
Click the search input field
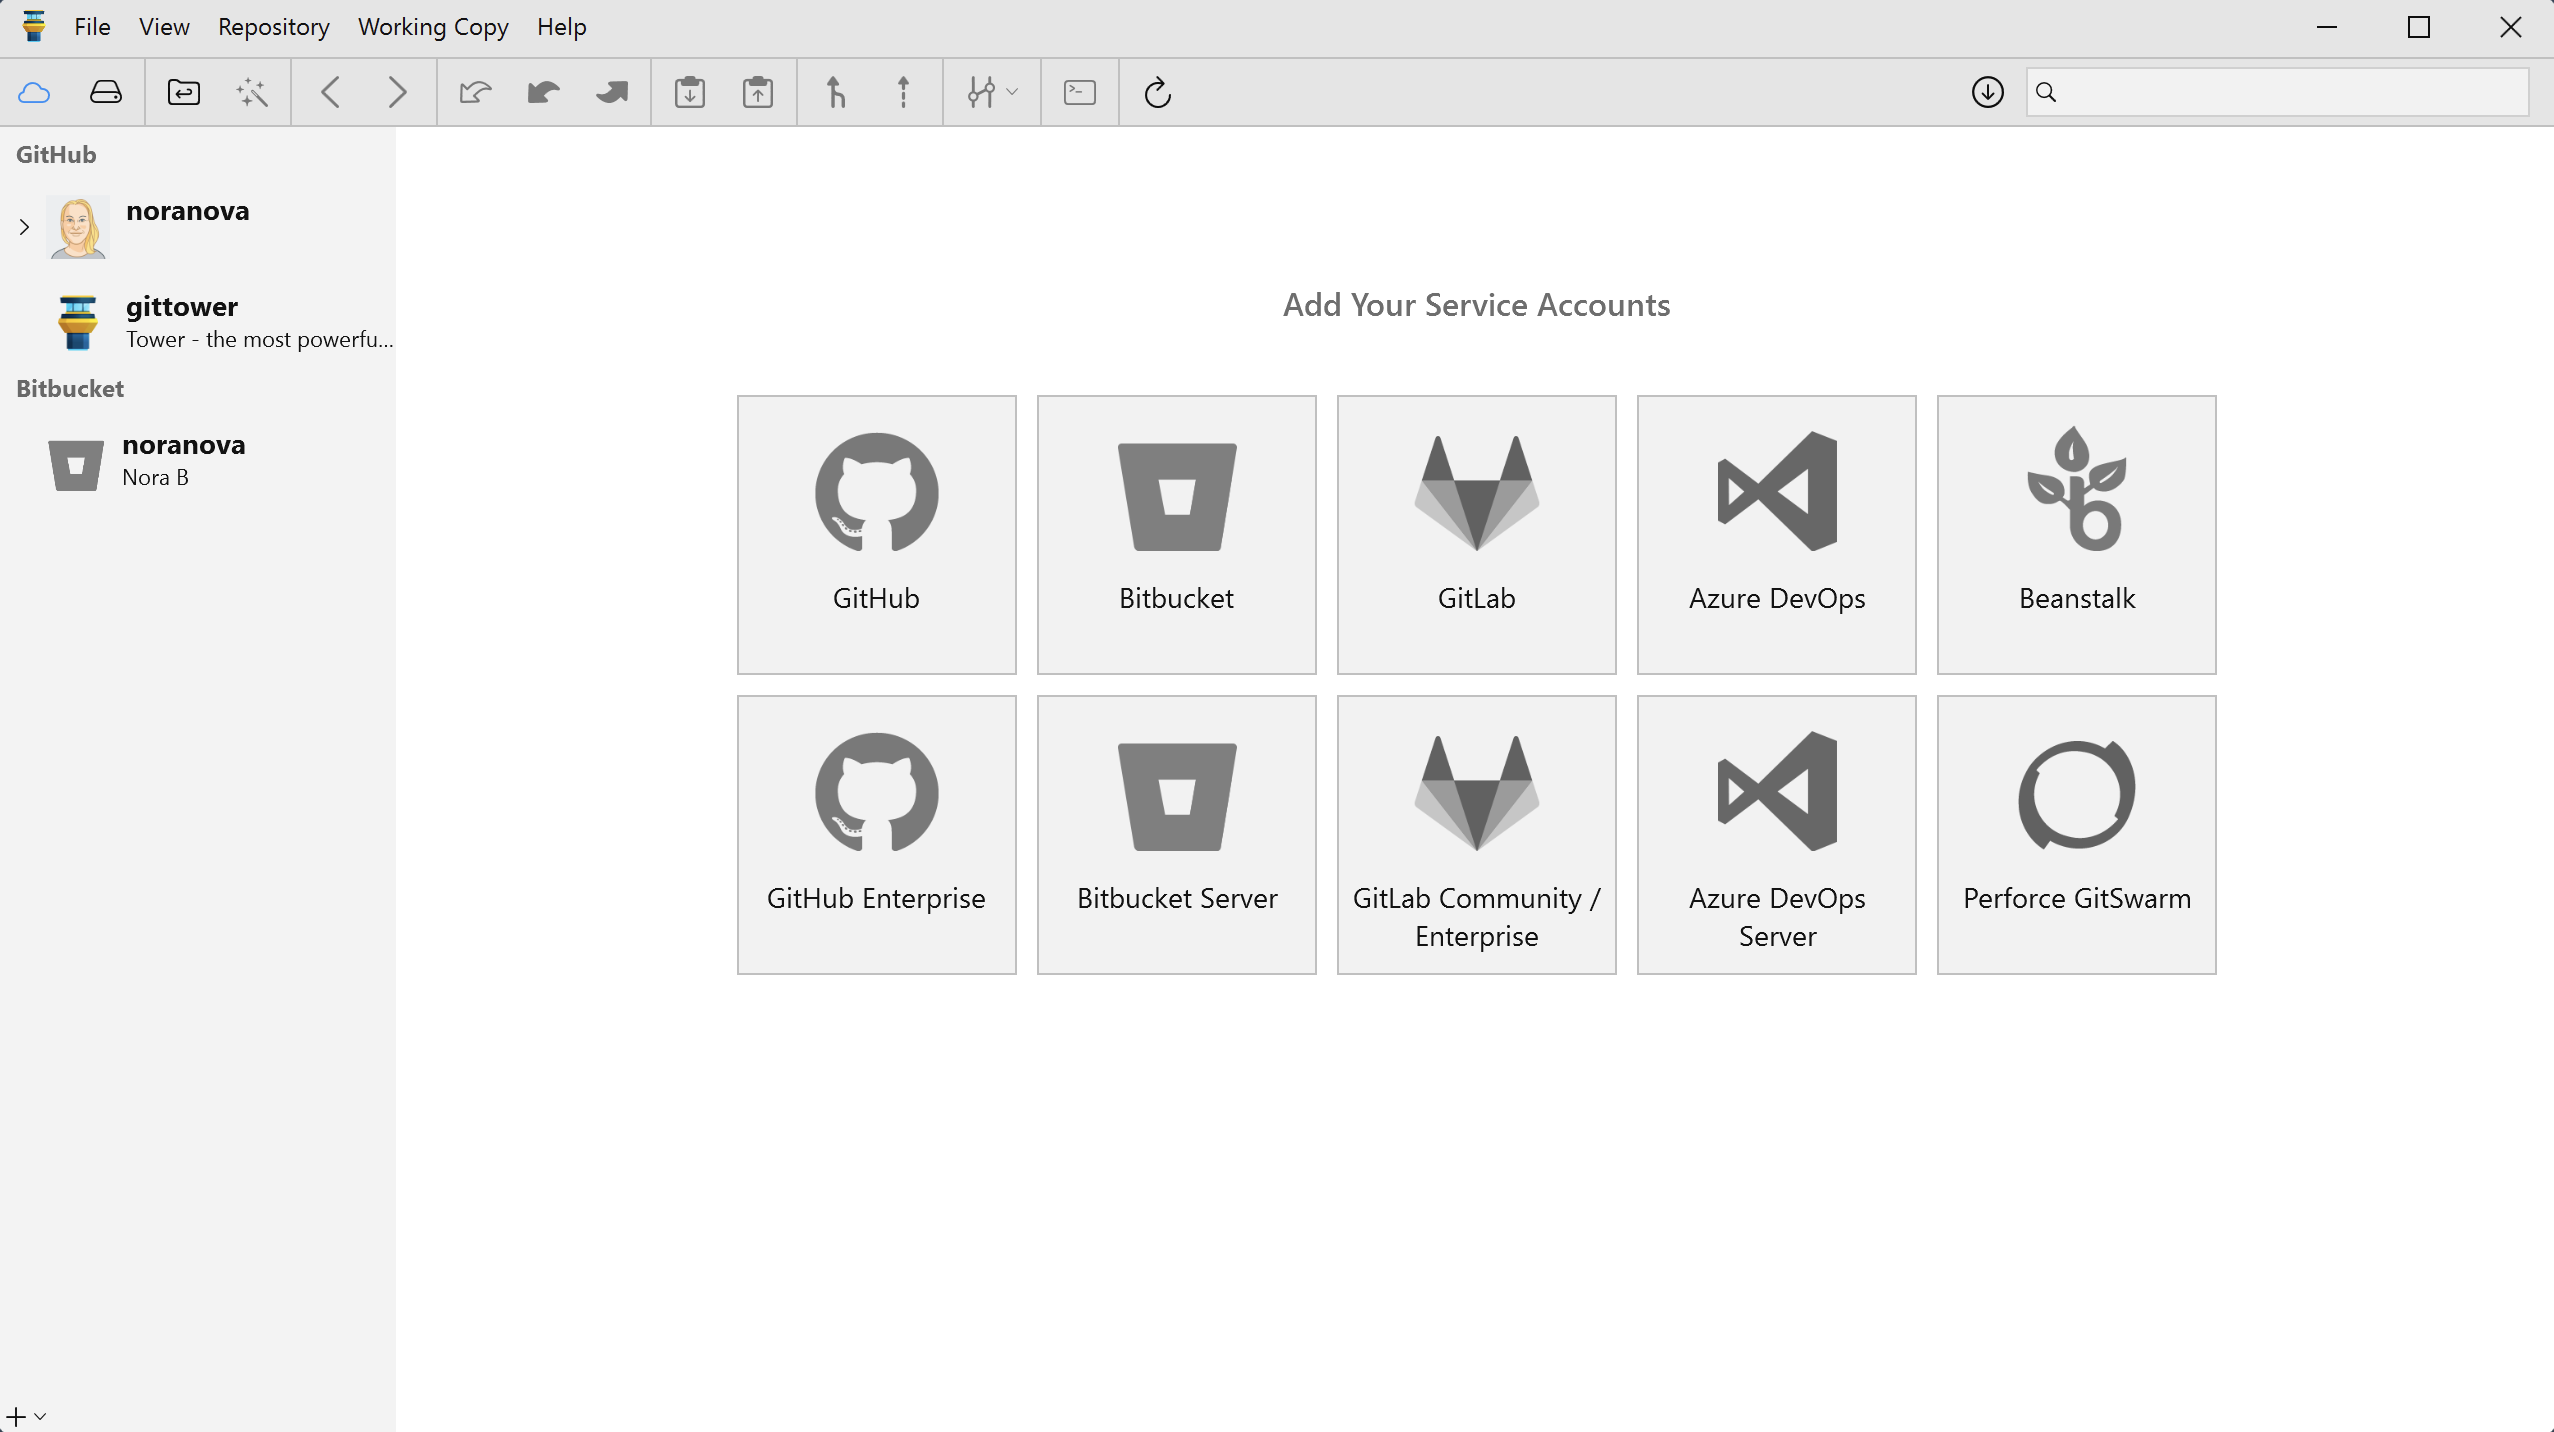coord(2285,92)
